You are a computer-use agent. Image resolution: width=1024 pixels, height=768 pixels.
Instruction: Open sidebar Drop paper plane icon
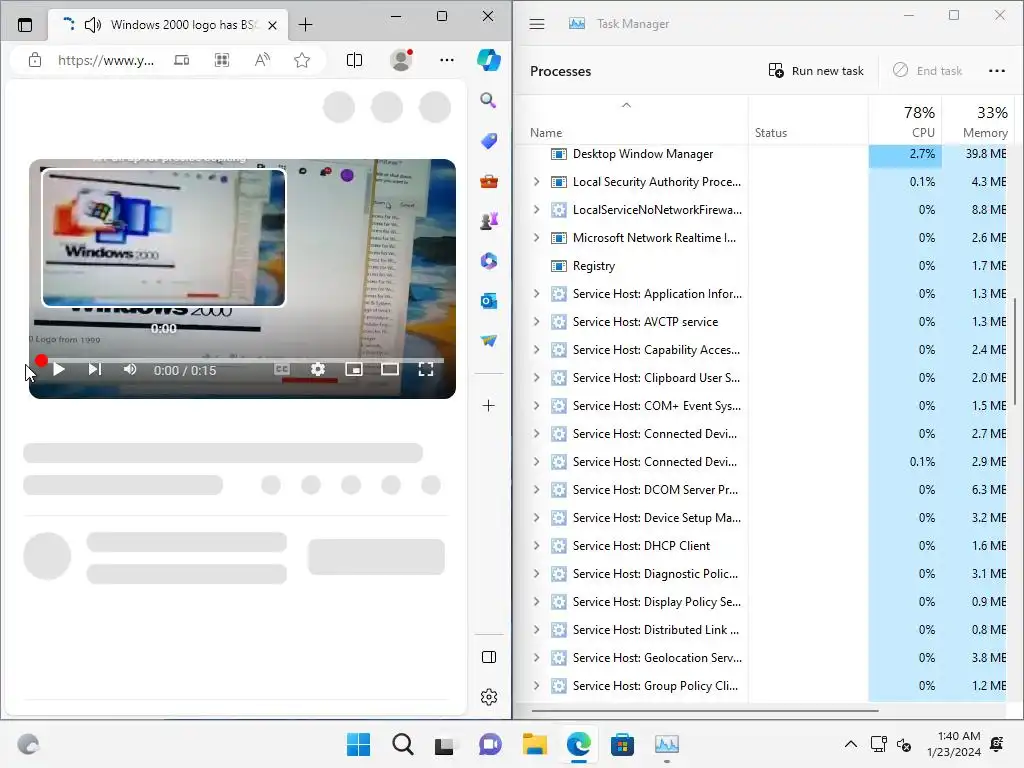tap(488, 341)
